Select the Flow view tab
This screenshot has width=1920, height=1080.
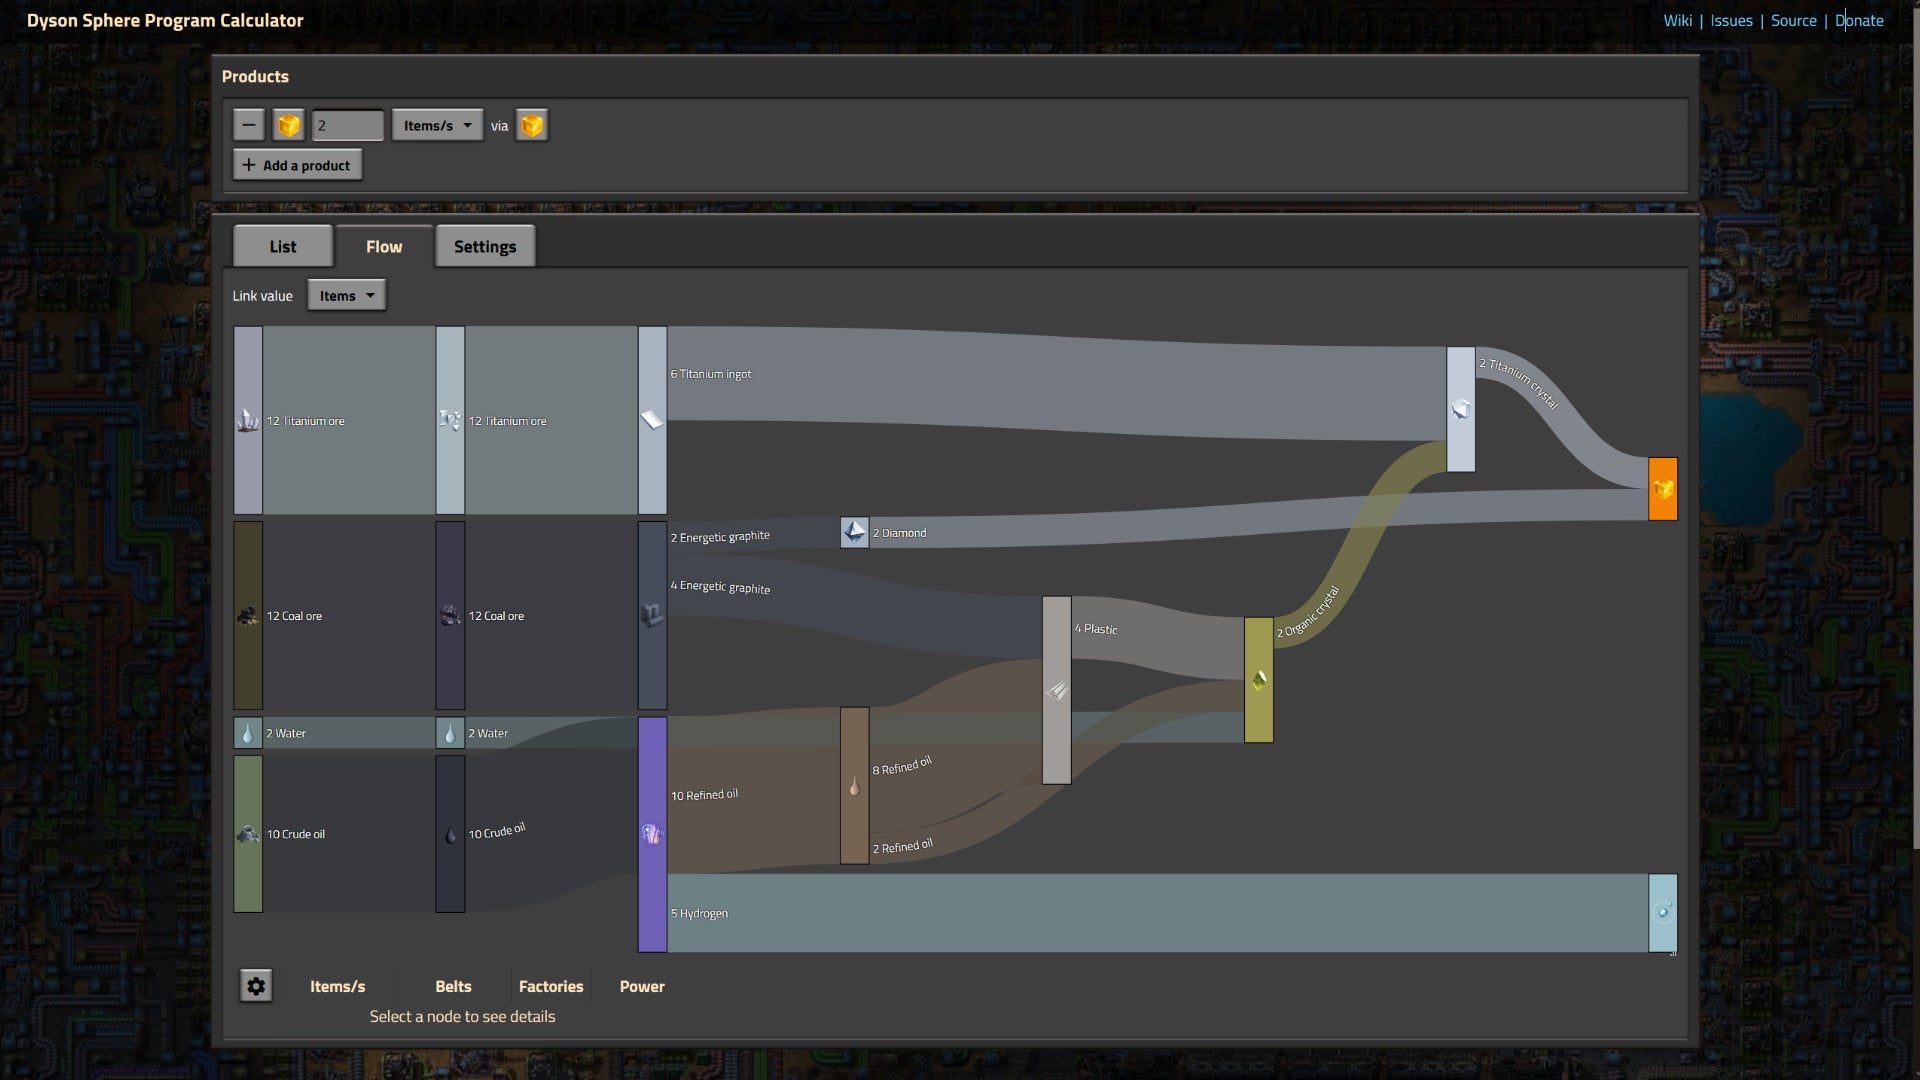pyautogui.click(x=384, y=245)
